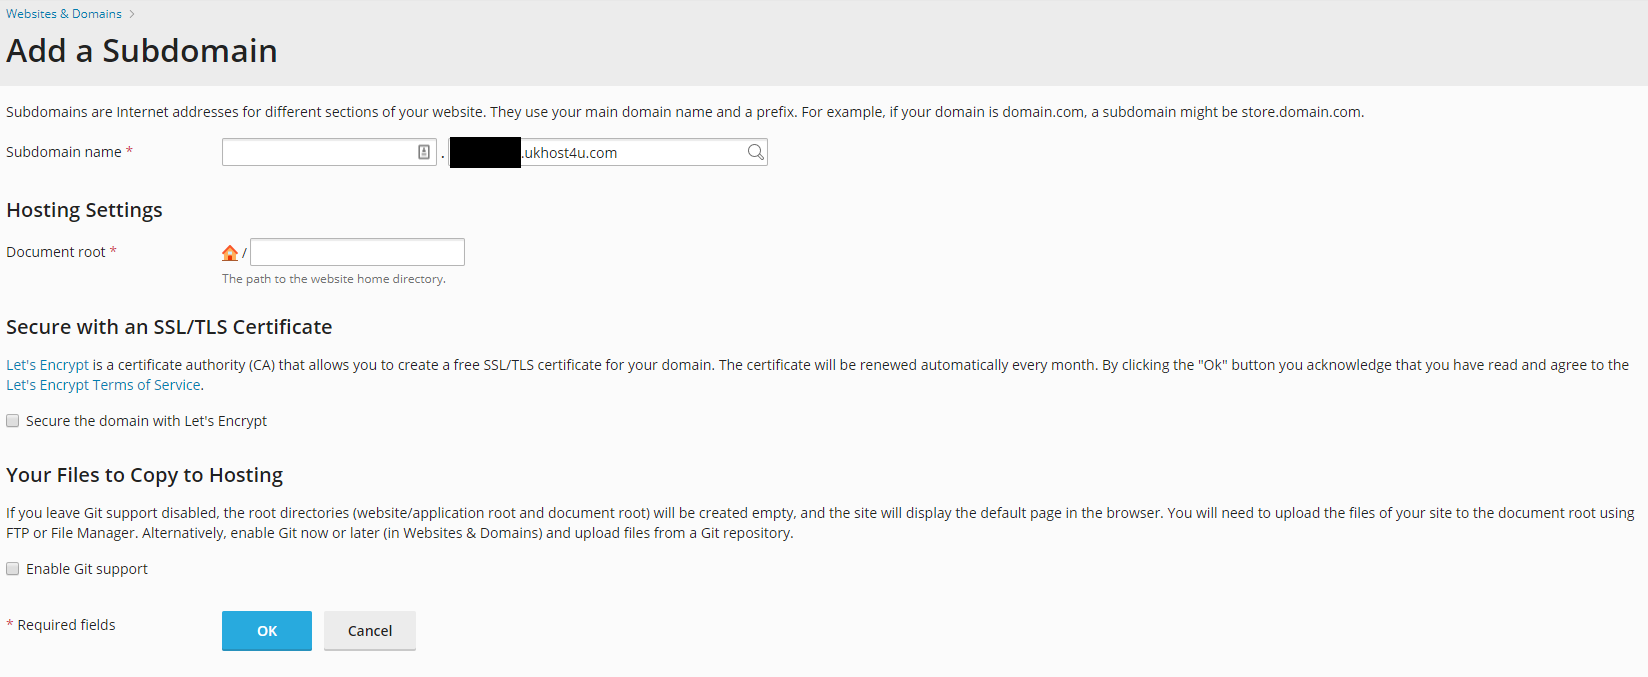Click the Document root path field
The image size is (1648, 677).
(x=356, y=251)
